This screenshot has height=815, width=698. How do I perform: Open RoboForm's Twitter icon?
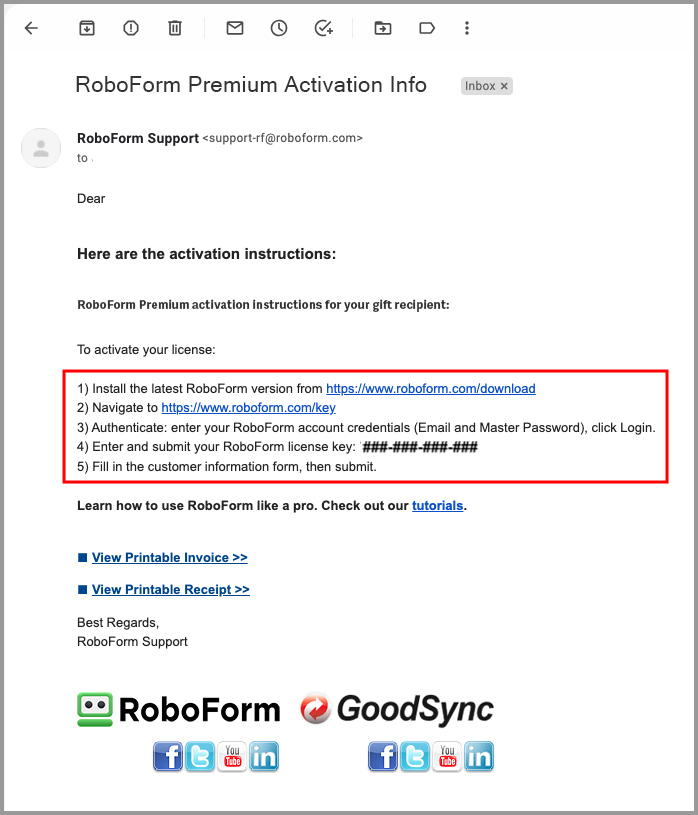coord(200,757)
